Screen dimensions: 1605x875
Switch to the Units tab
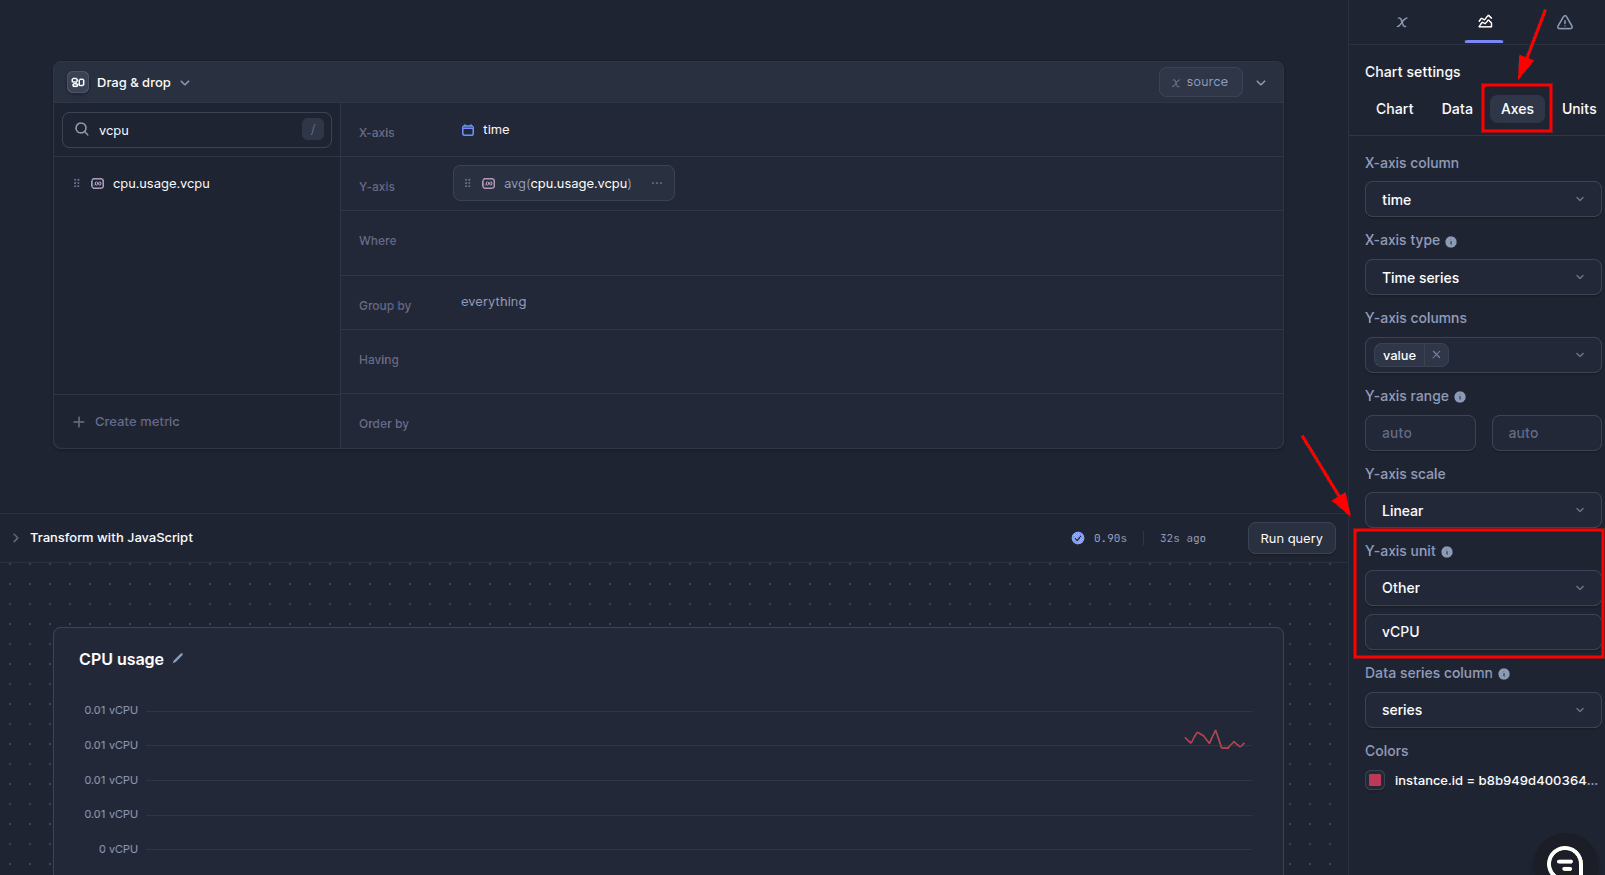pos(1578,109)
